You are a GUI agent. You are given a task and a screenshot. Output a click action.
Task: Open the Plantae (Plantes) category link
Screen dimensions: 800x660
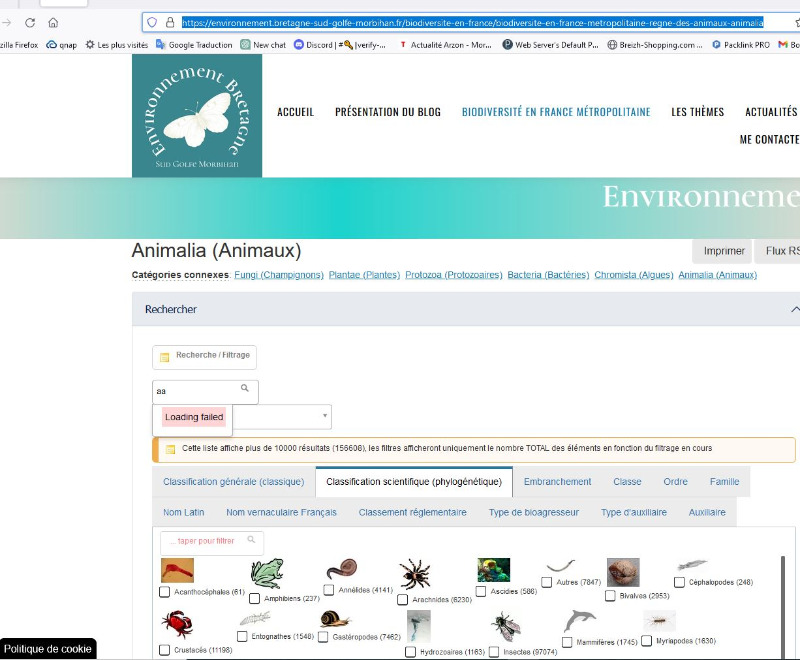tap(364, 275)
